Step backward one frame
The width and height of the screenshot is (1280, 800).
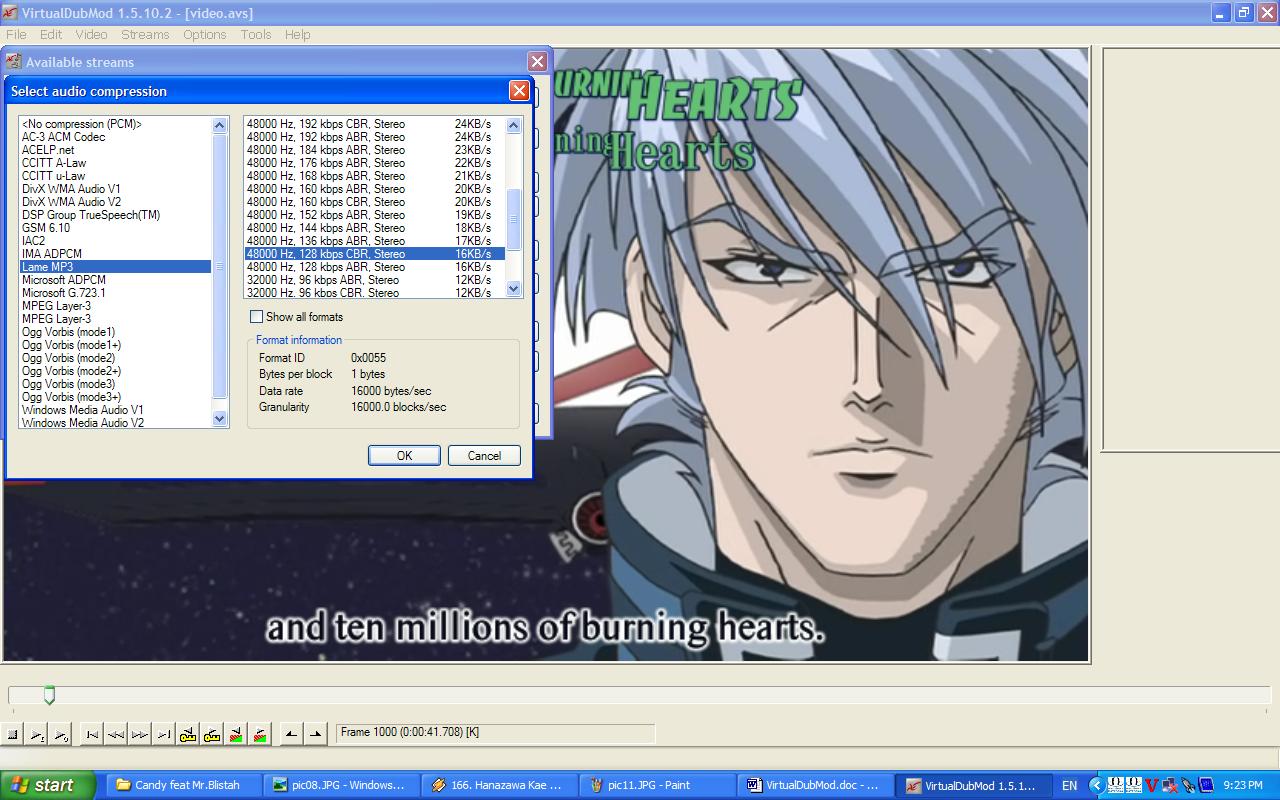tap(116, 734)
